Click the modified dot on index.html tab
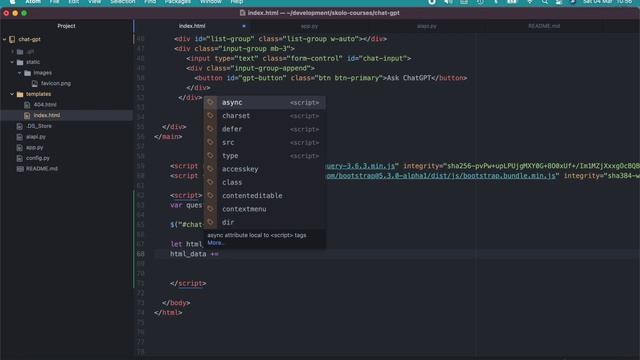The height and width of the screenshot is (360, 640). pyautogui.click(x=244, y=26)
